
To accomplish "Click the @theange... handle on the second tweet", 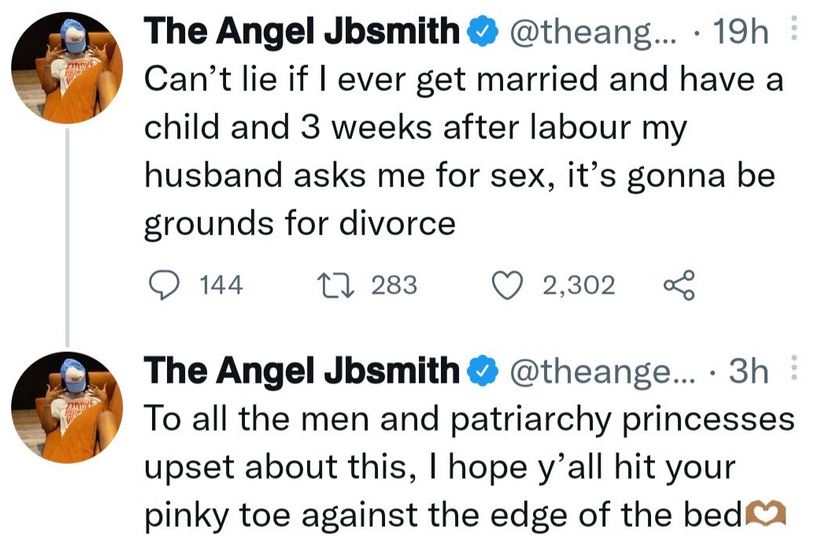I will pyautogui.click(x=596, y=373).
